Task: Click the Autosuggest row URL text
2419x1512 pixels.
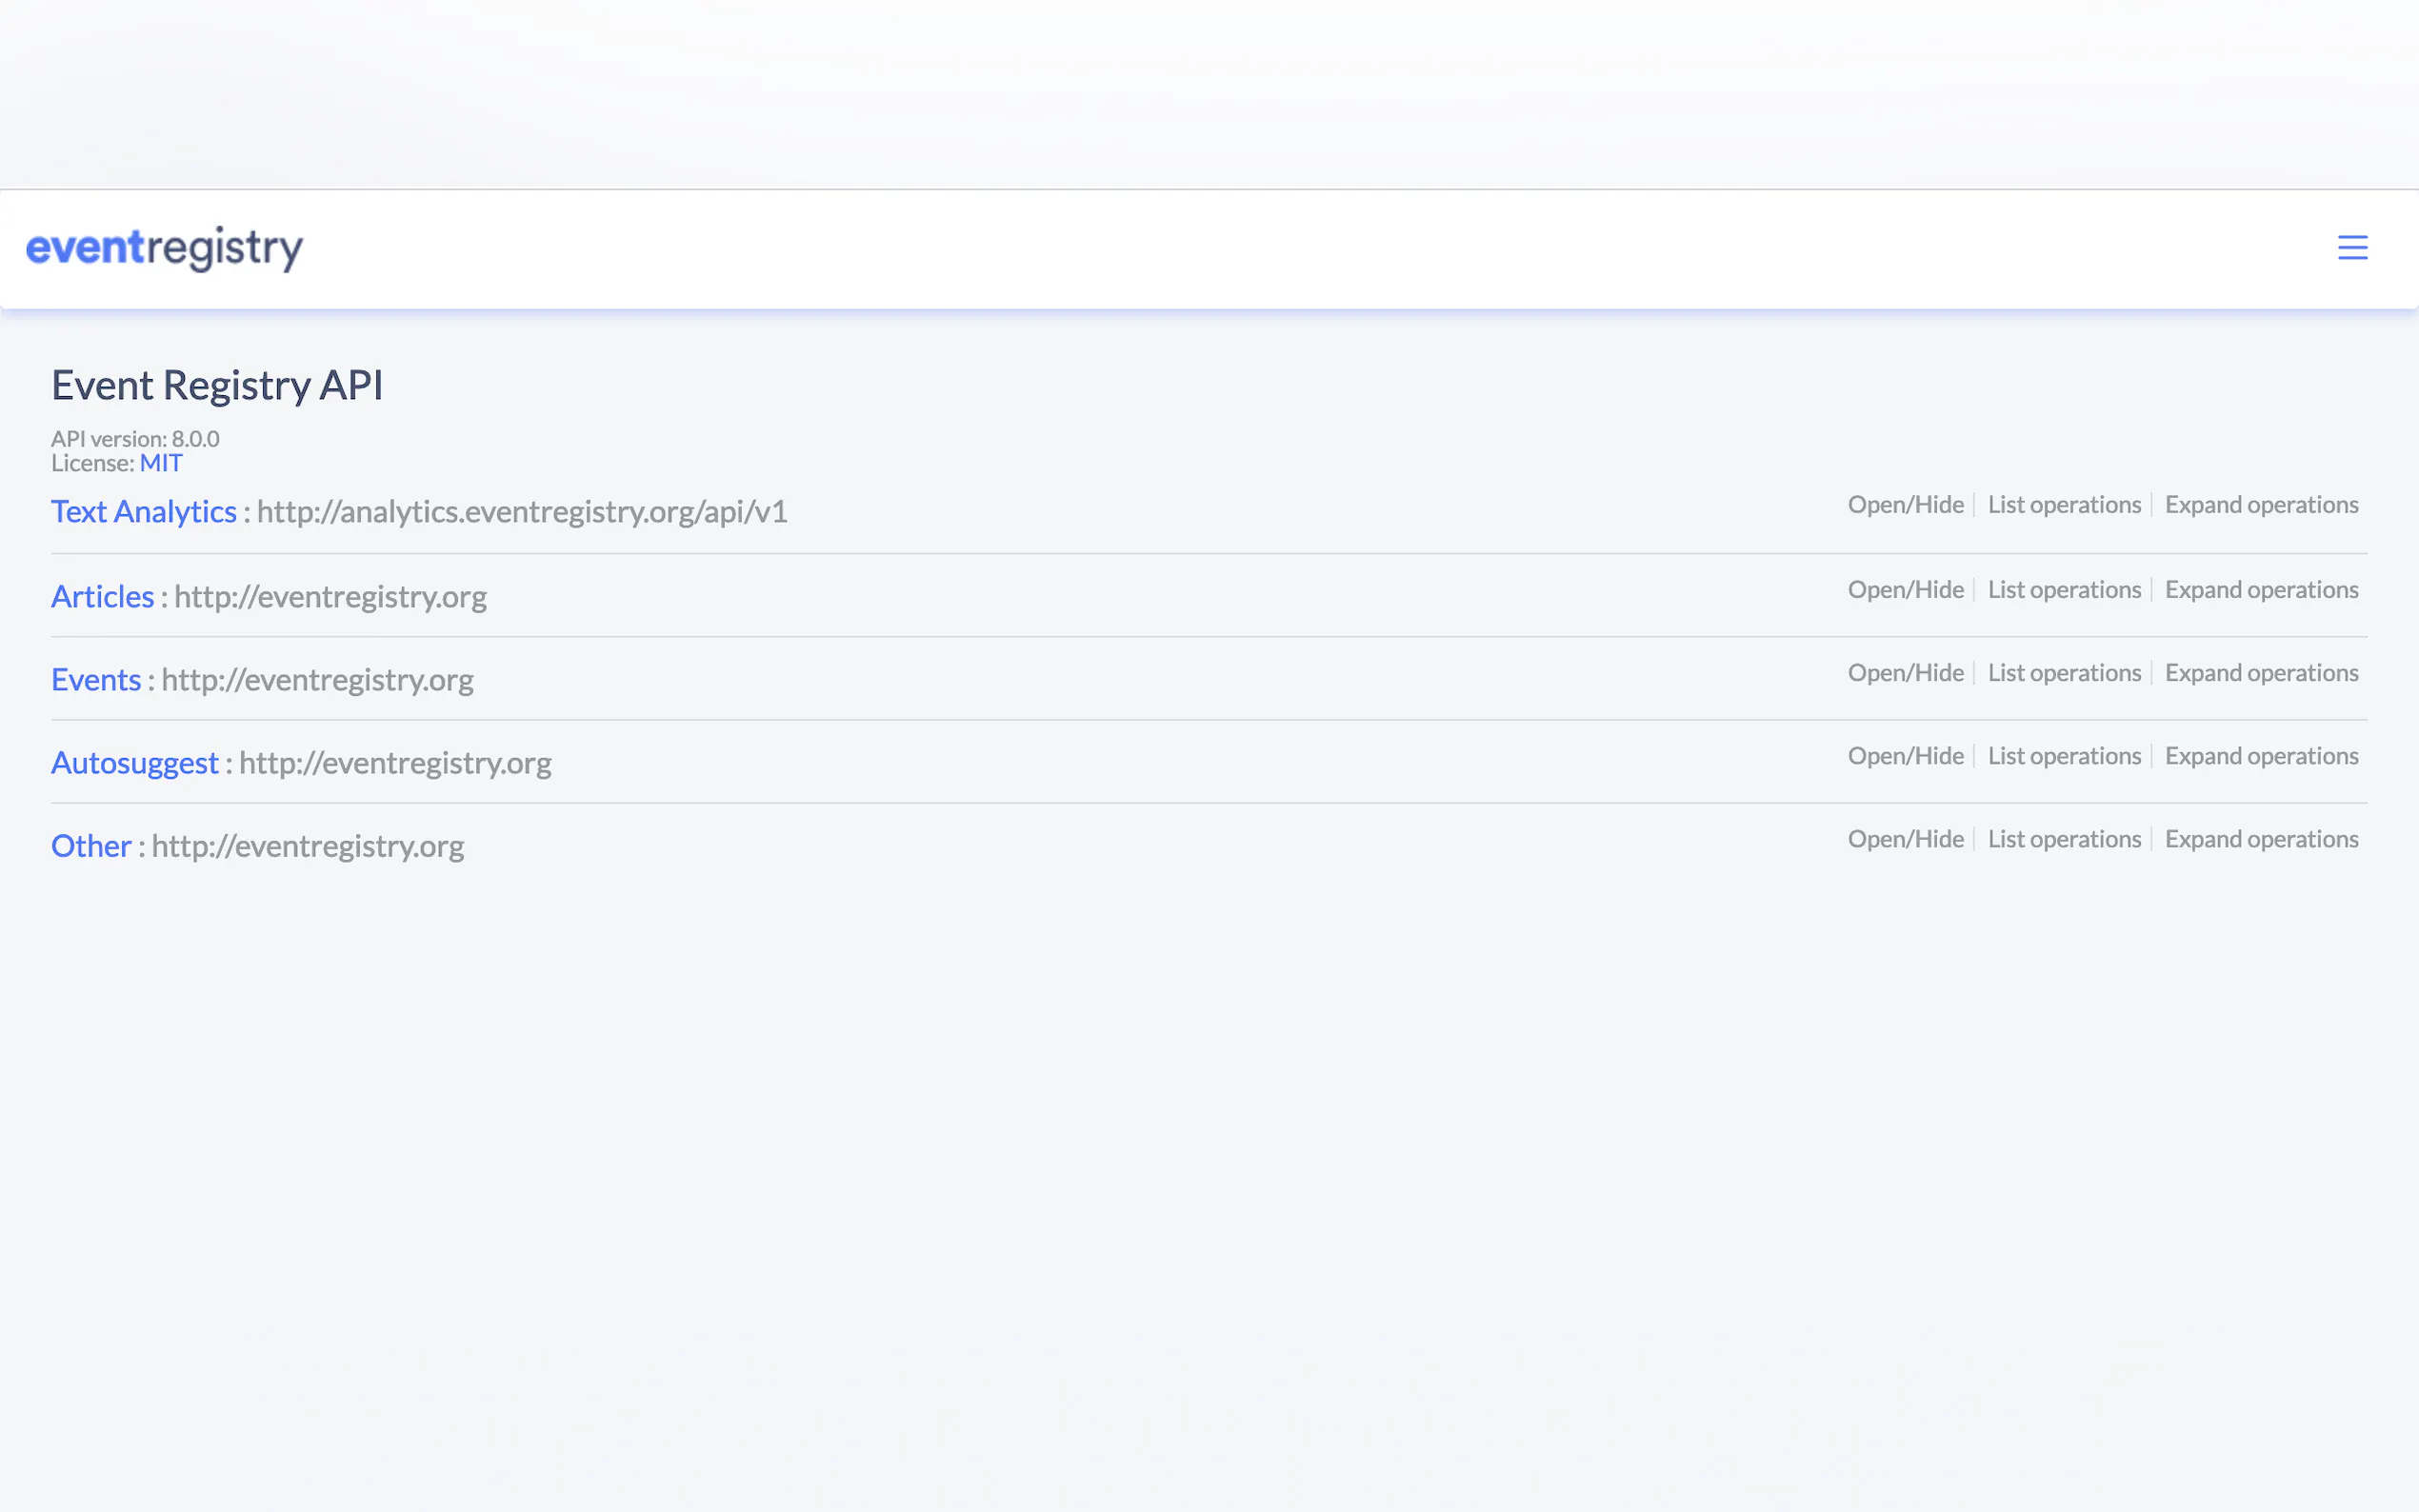Action: [x=395, y=762]
